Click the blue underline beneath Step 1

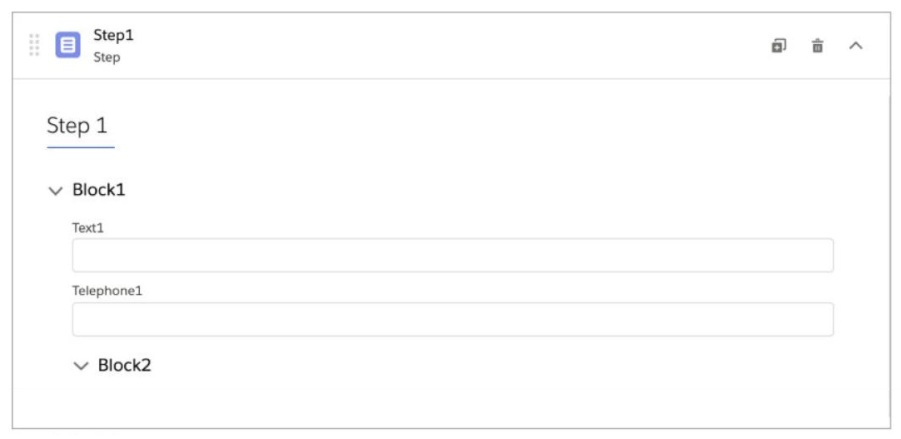pyautogui.click(x=80, y=147)
